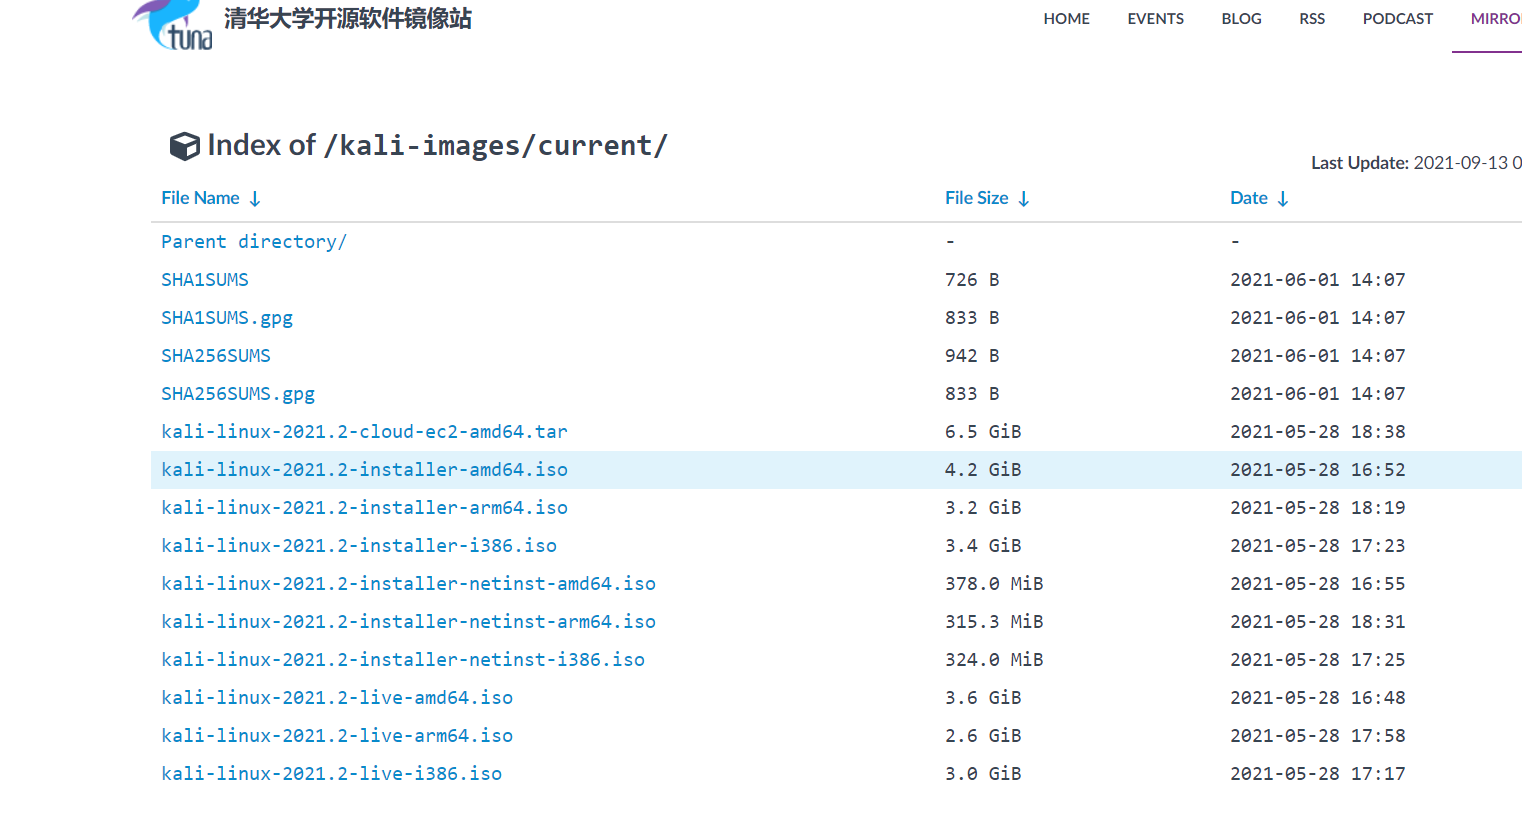The height and width of the screenshot is (833, 1522).
Task: Click the box icon beside Index of
Action: 185,146
